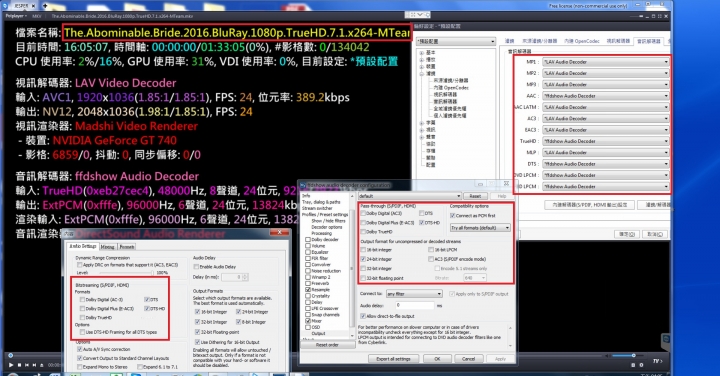Open the 'Try all formats (default)' dropdown
Screen dimensions: 720x376
[480, 228]
